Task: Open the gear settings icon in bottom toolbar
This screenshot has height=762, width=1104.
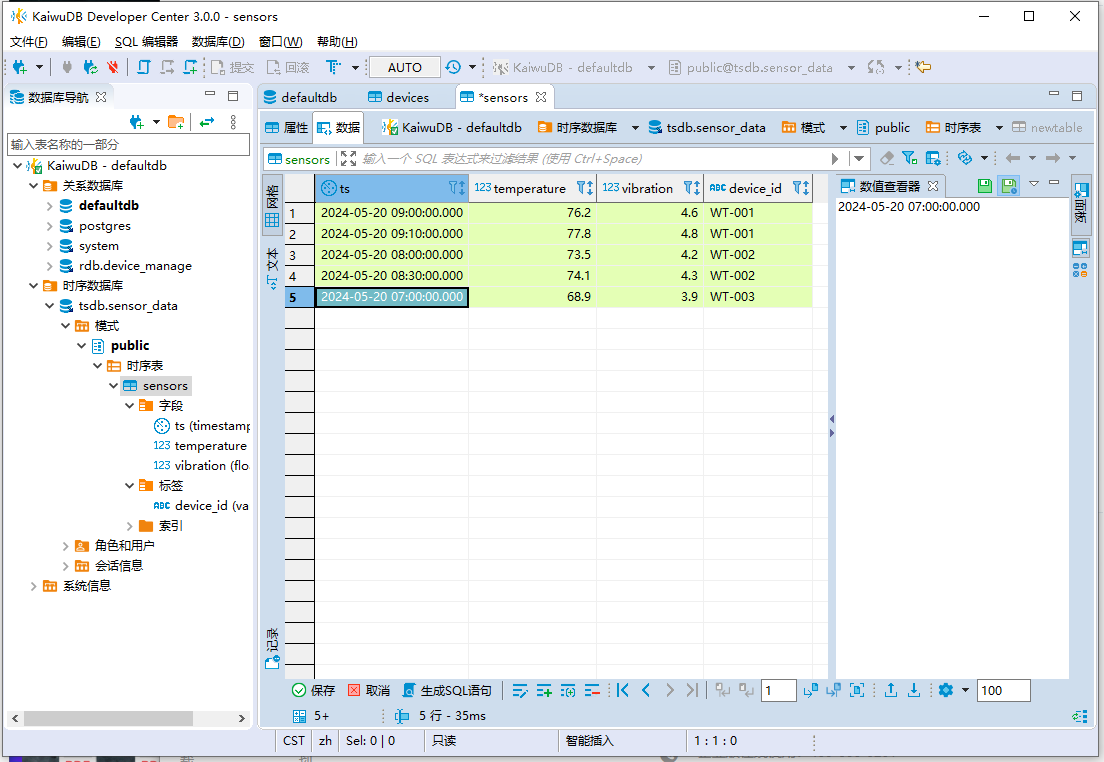Action: tap(946, 690)
